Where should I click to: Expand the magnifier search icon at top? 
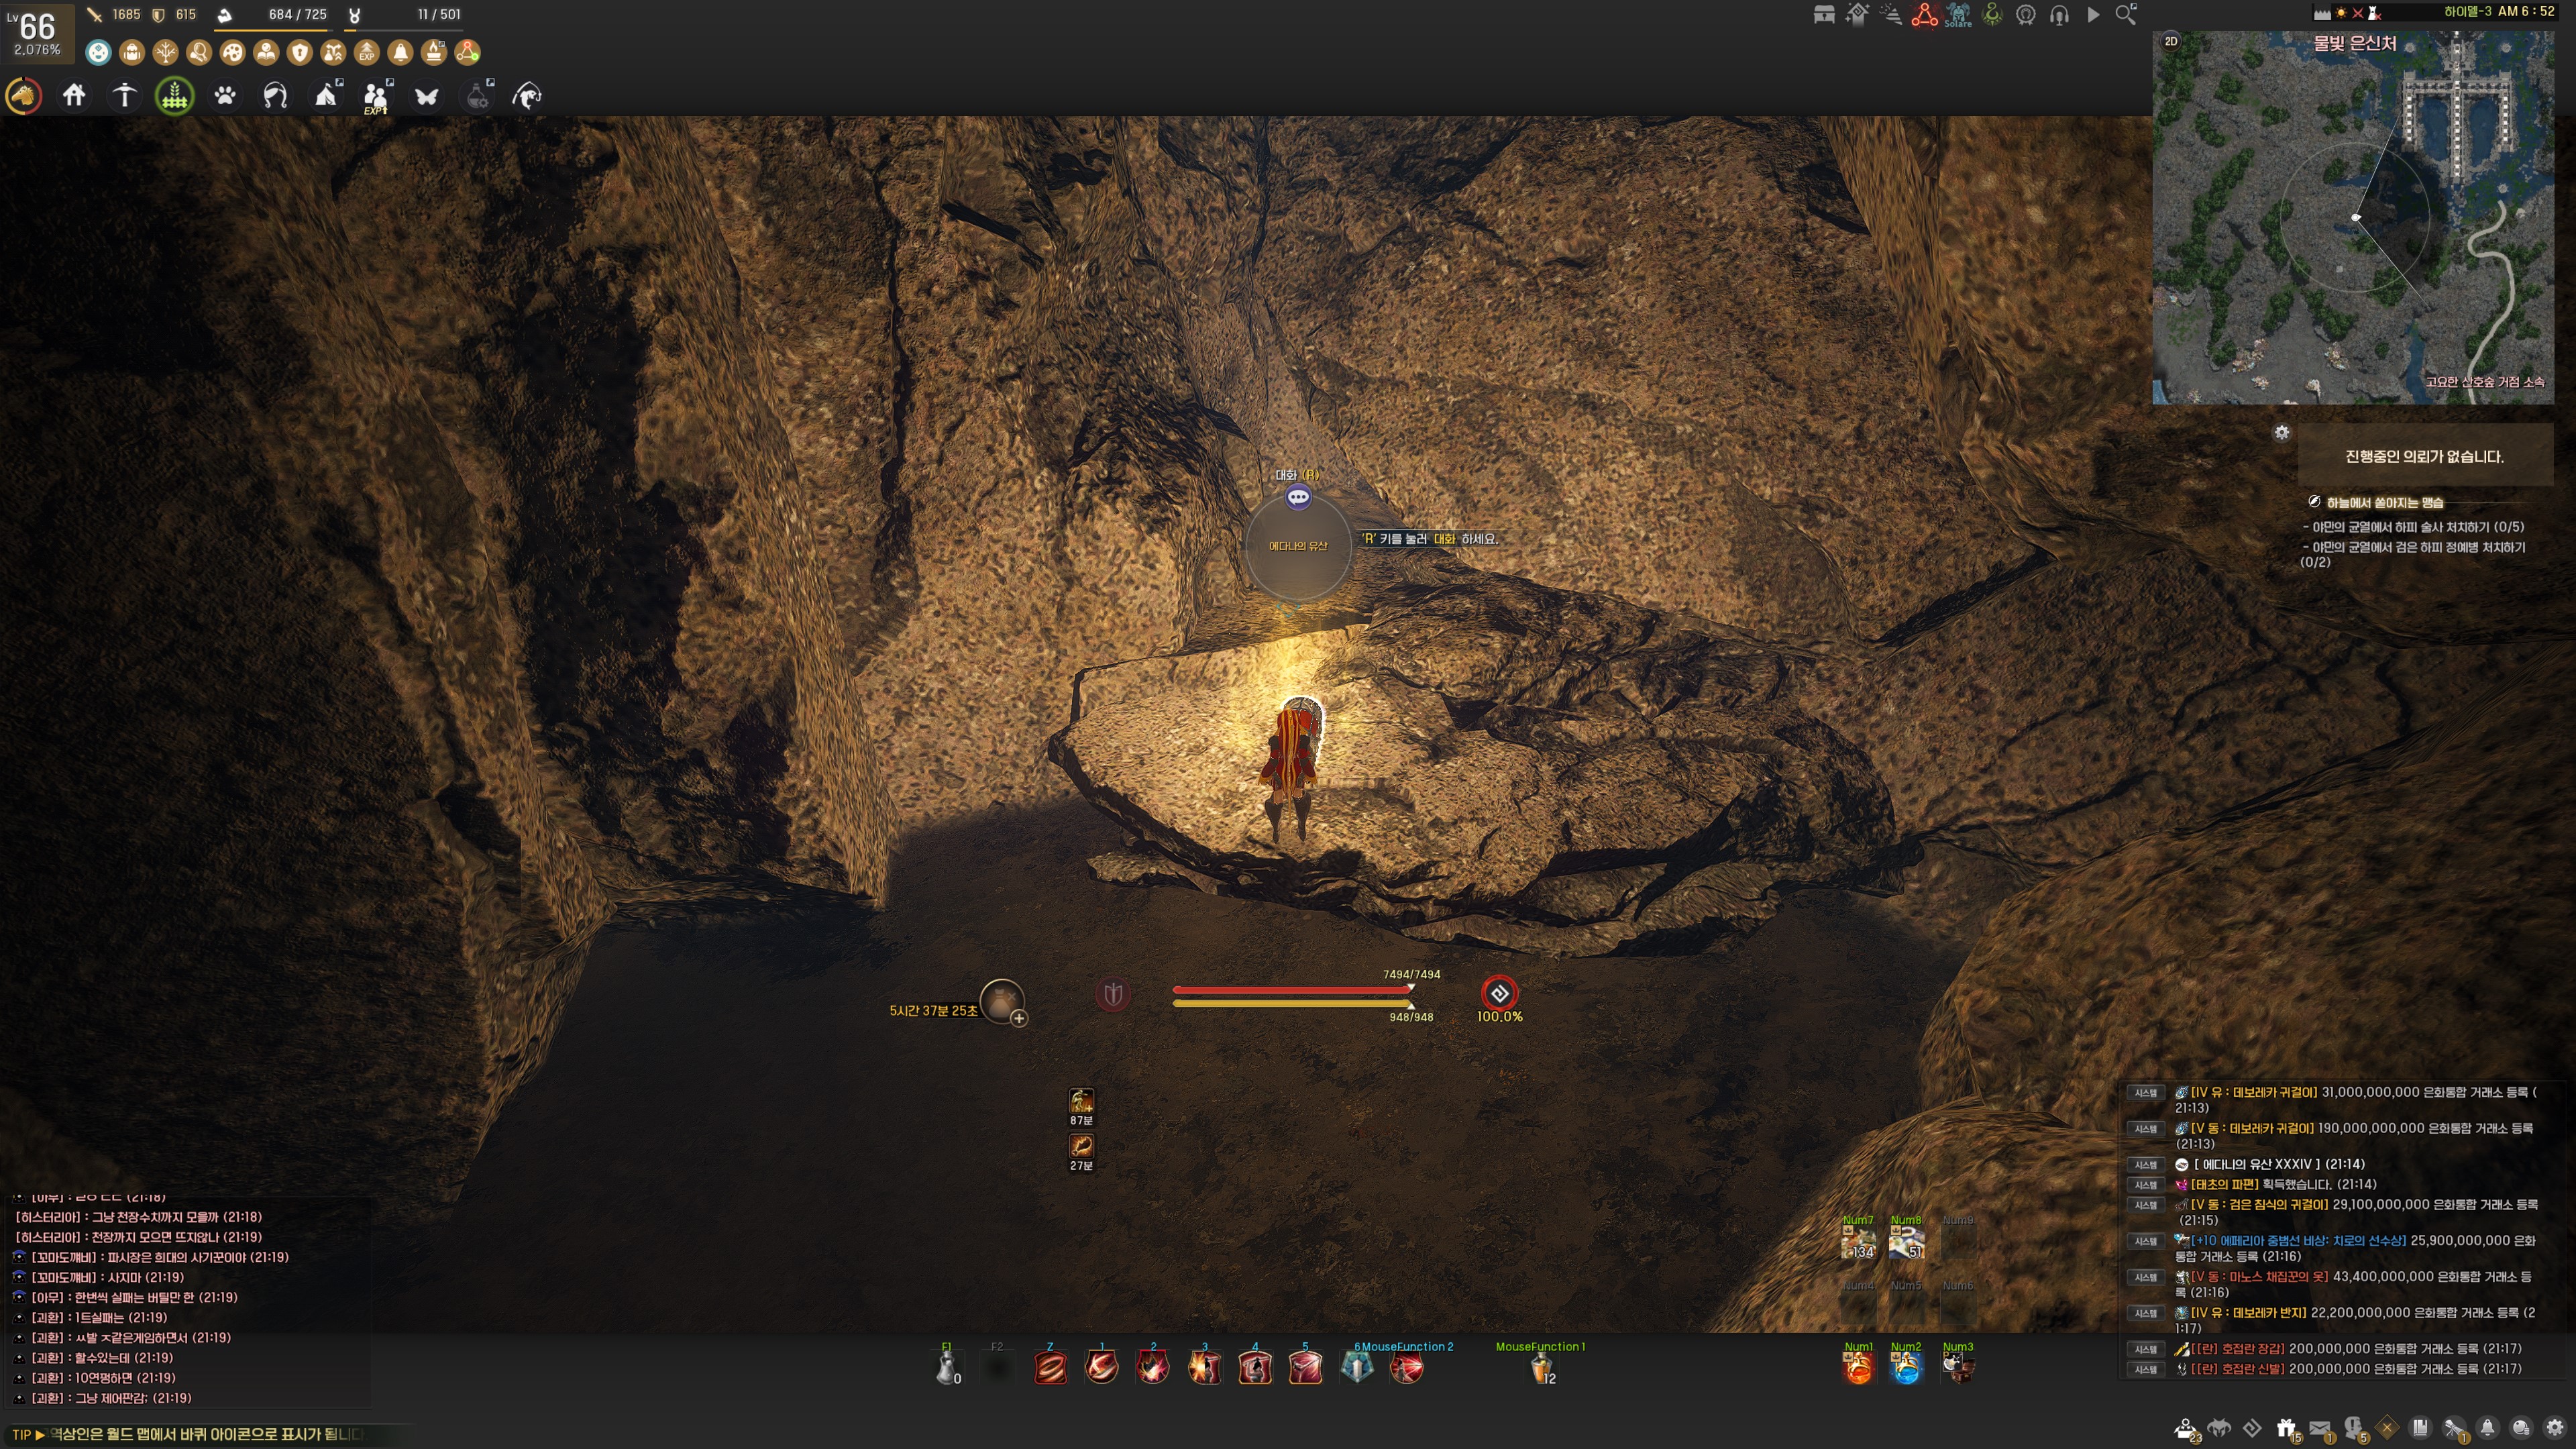pos(2126,15)
